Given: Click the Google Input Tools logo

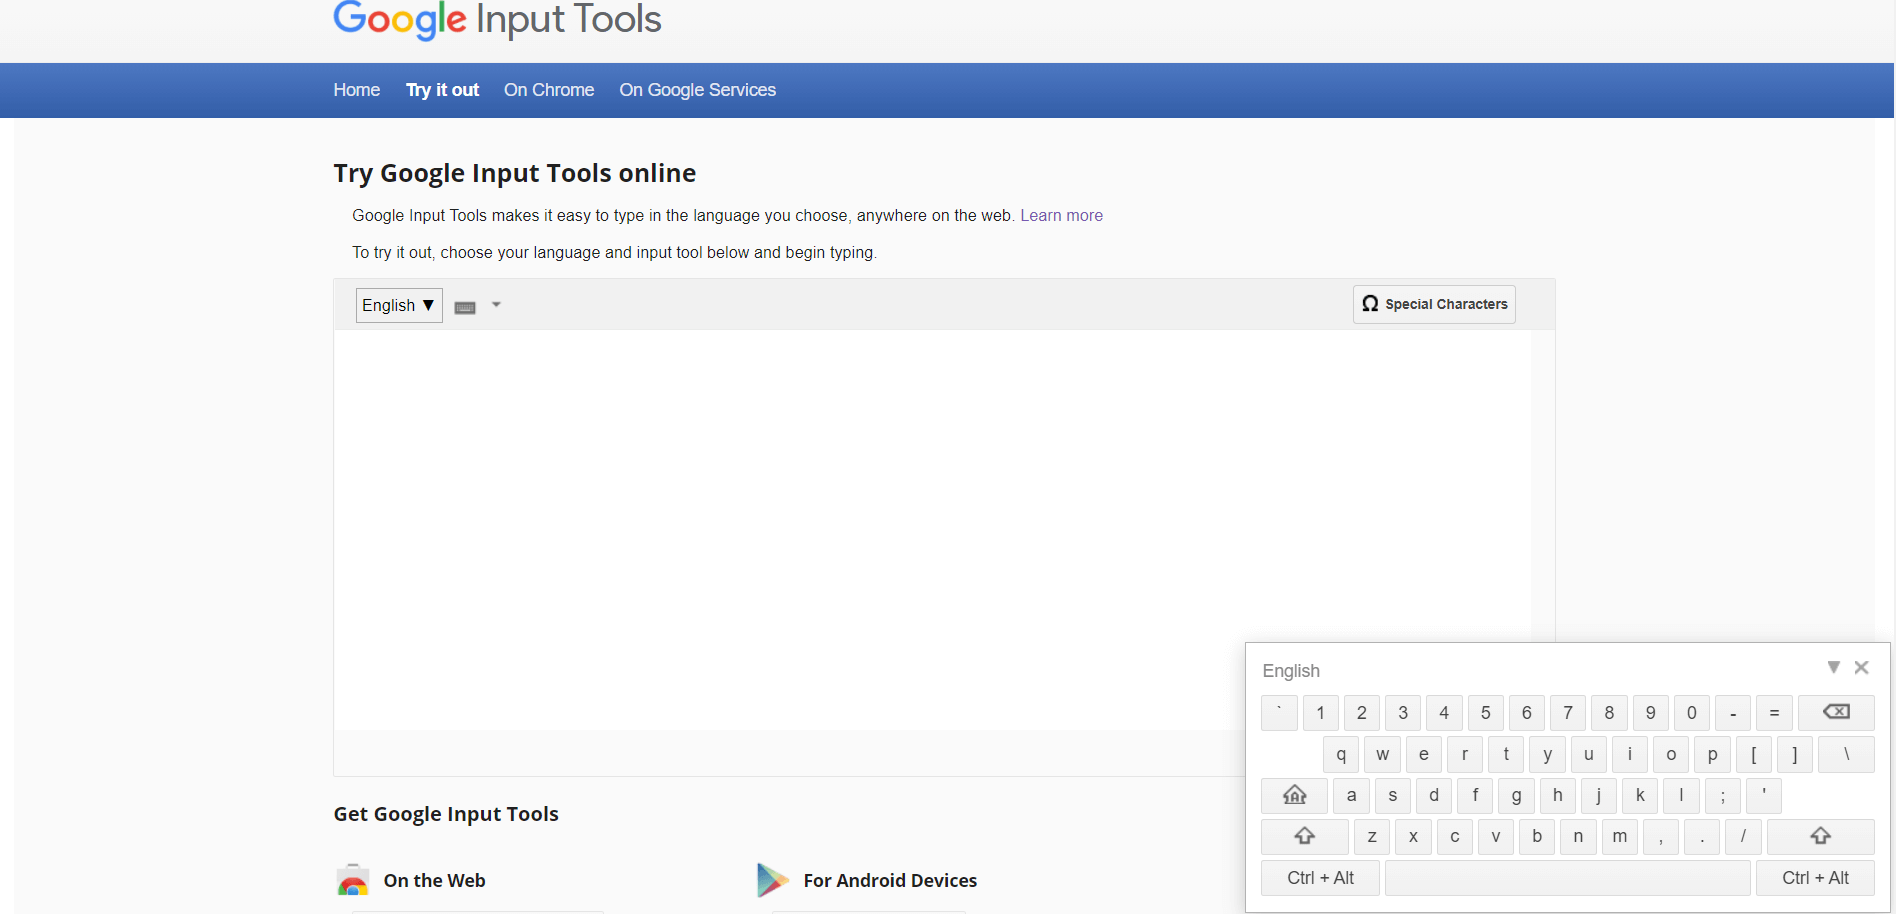Looking at the screenshot, I should point(496,19).
